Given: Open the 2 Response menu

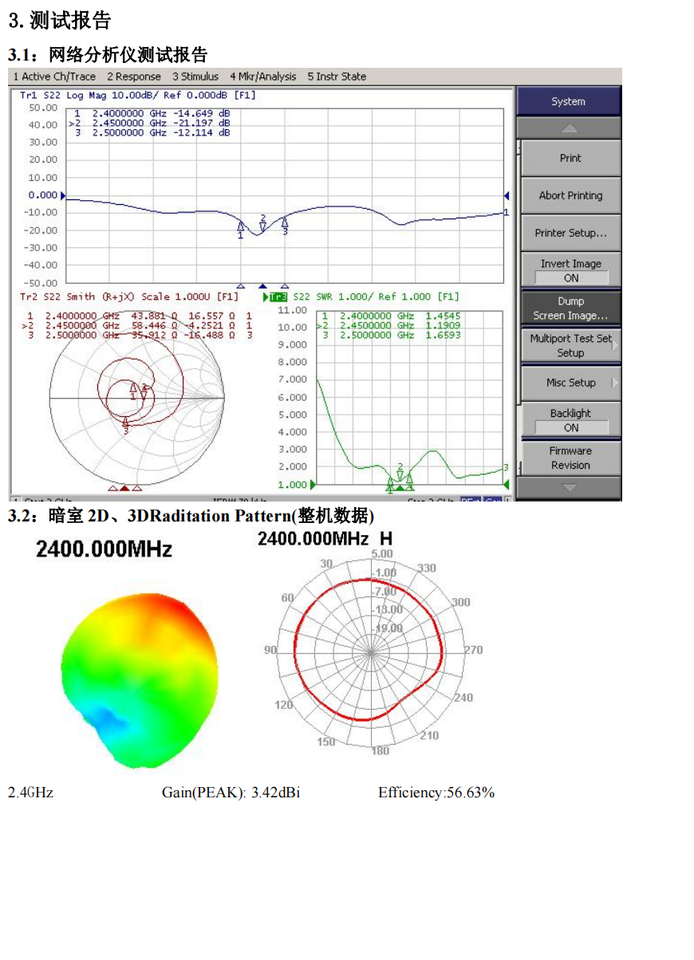Looking at the screenshot, I should tap(134, 77).
